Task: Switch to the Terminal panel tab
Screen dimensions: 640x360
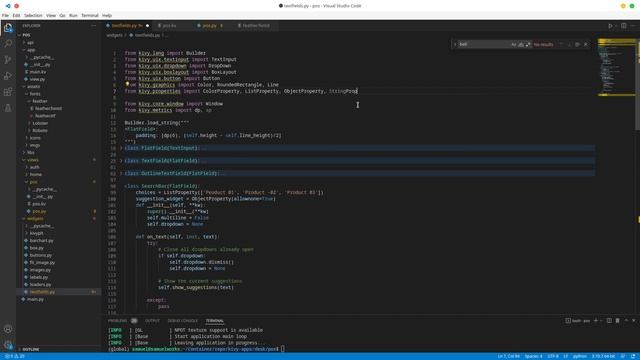Action: [215, 321]
